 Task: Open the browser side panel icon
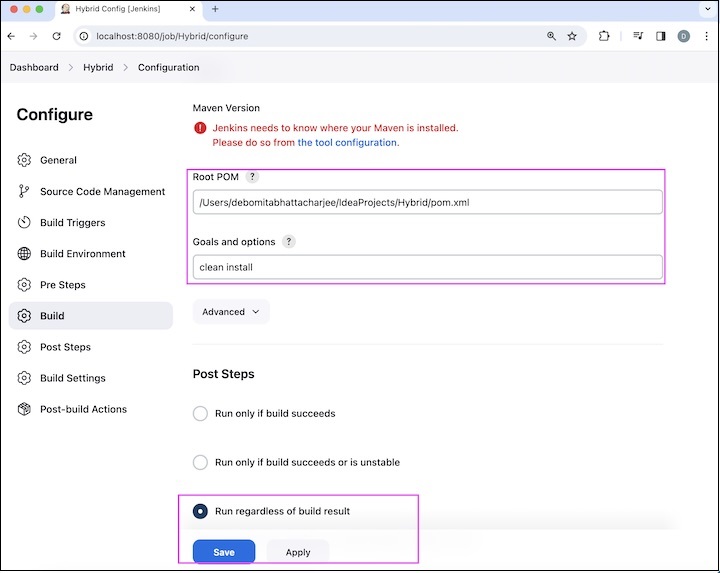coord(661,36)
